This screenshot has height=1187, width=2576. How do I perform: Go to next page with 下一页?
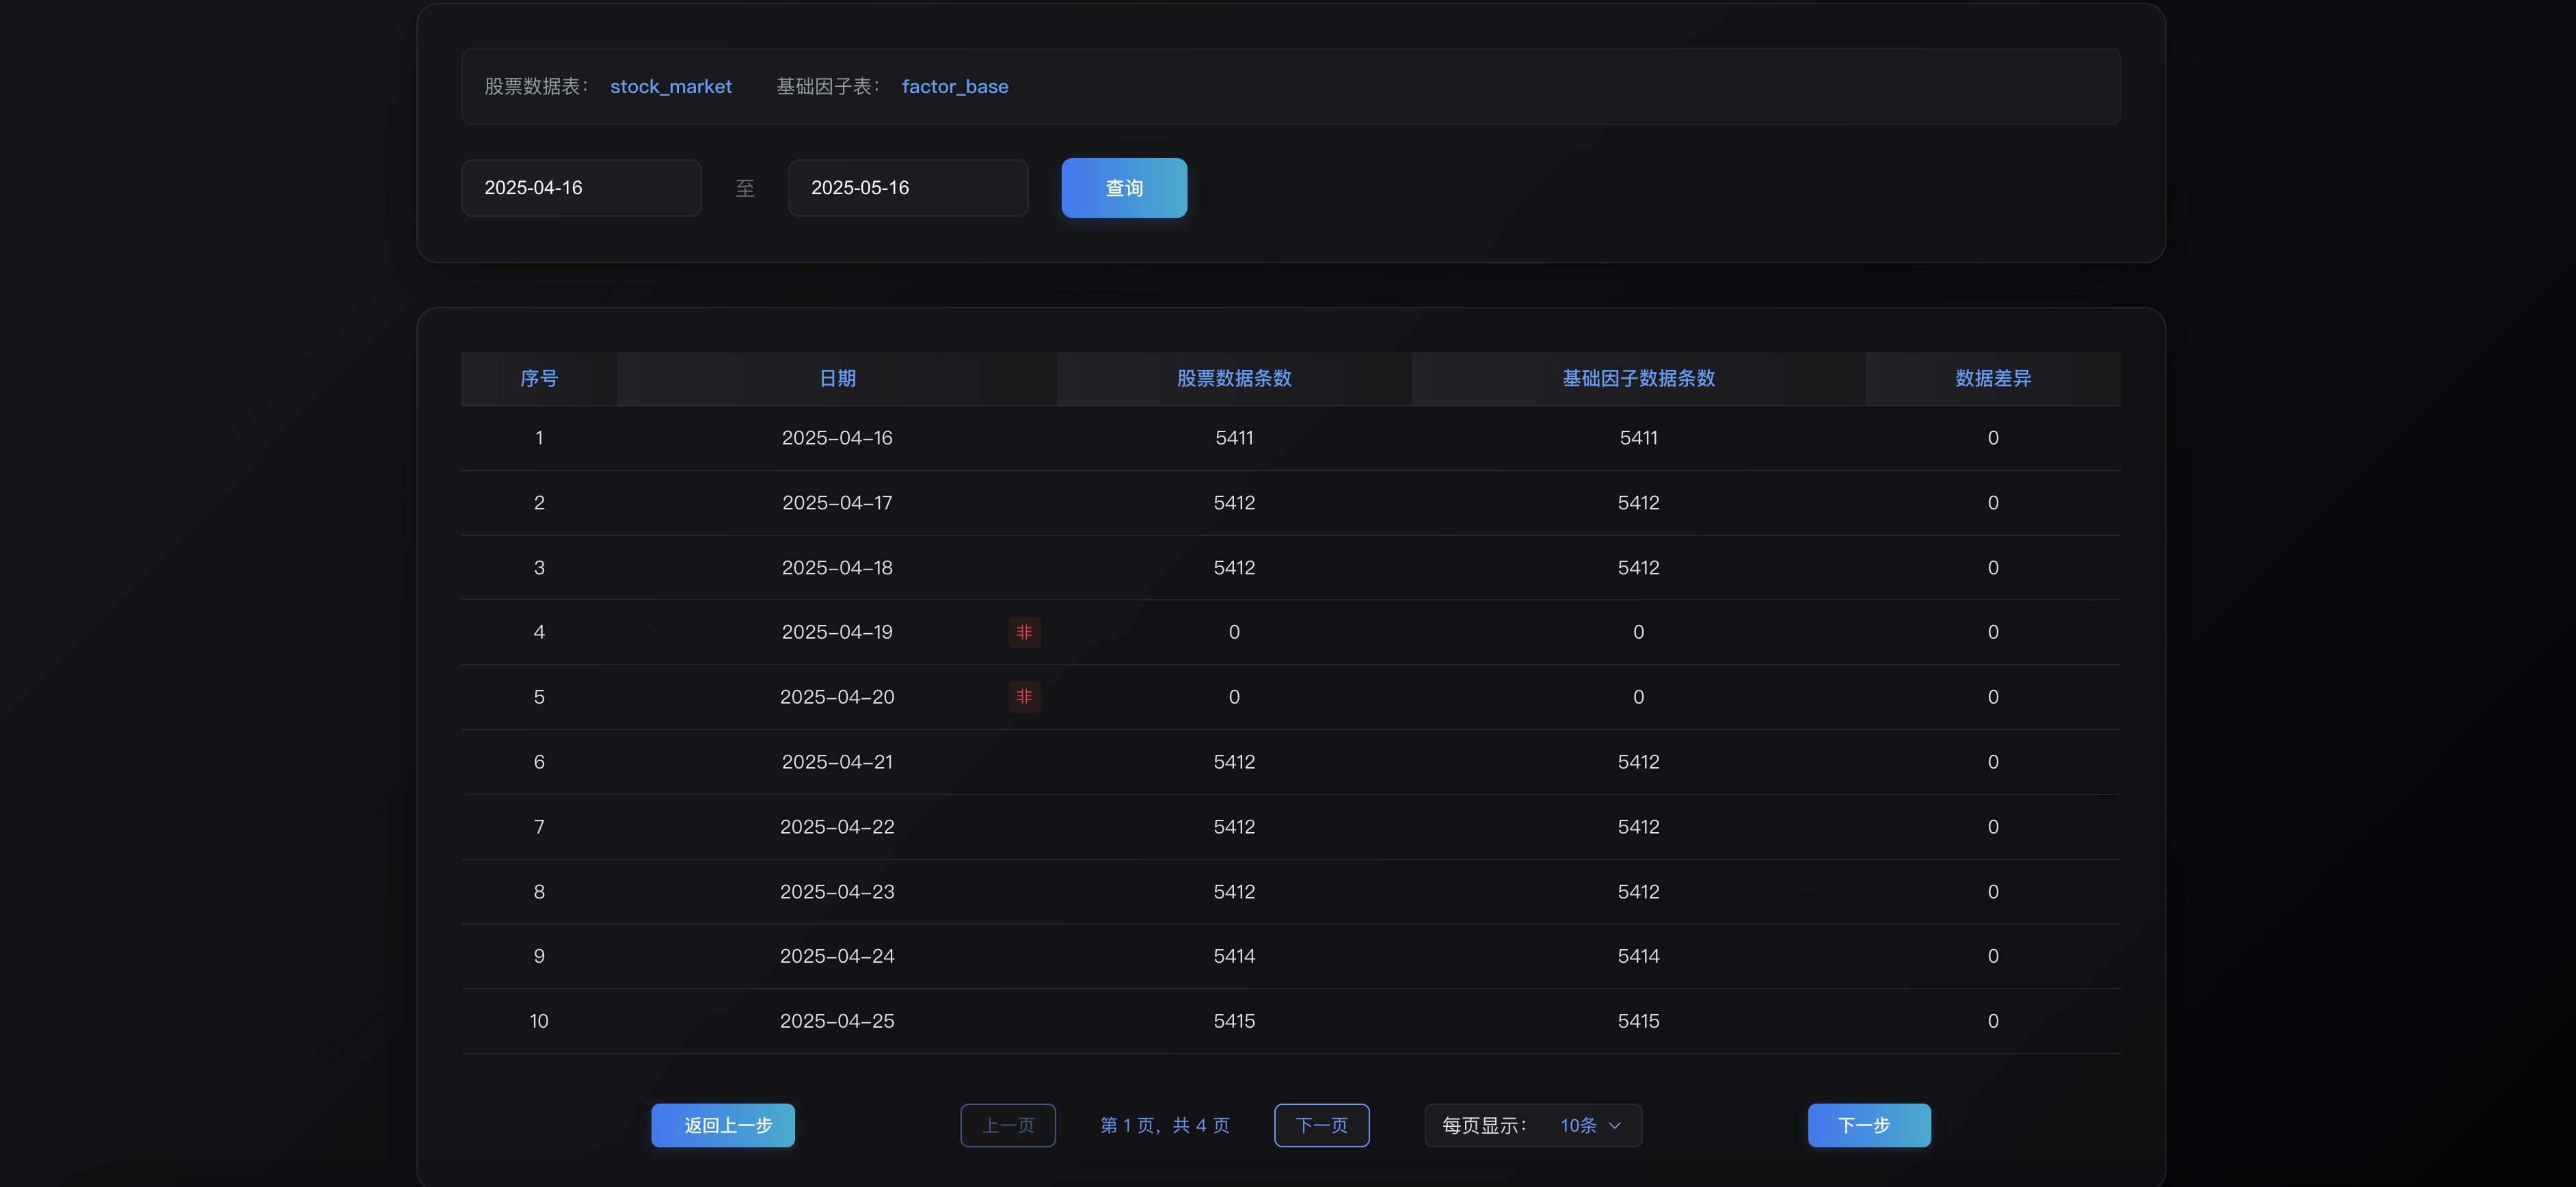coord(1321,1125)
